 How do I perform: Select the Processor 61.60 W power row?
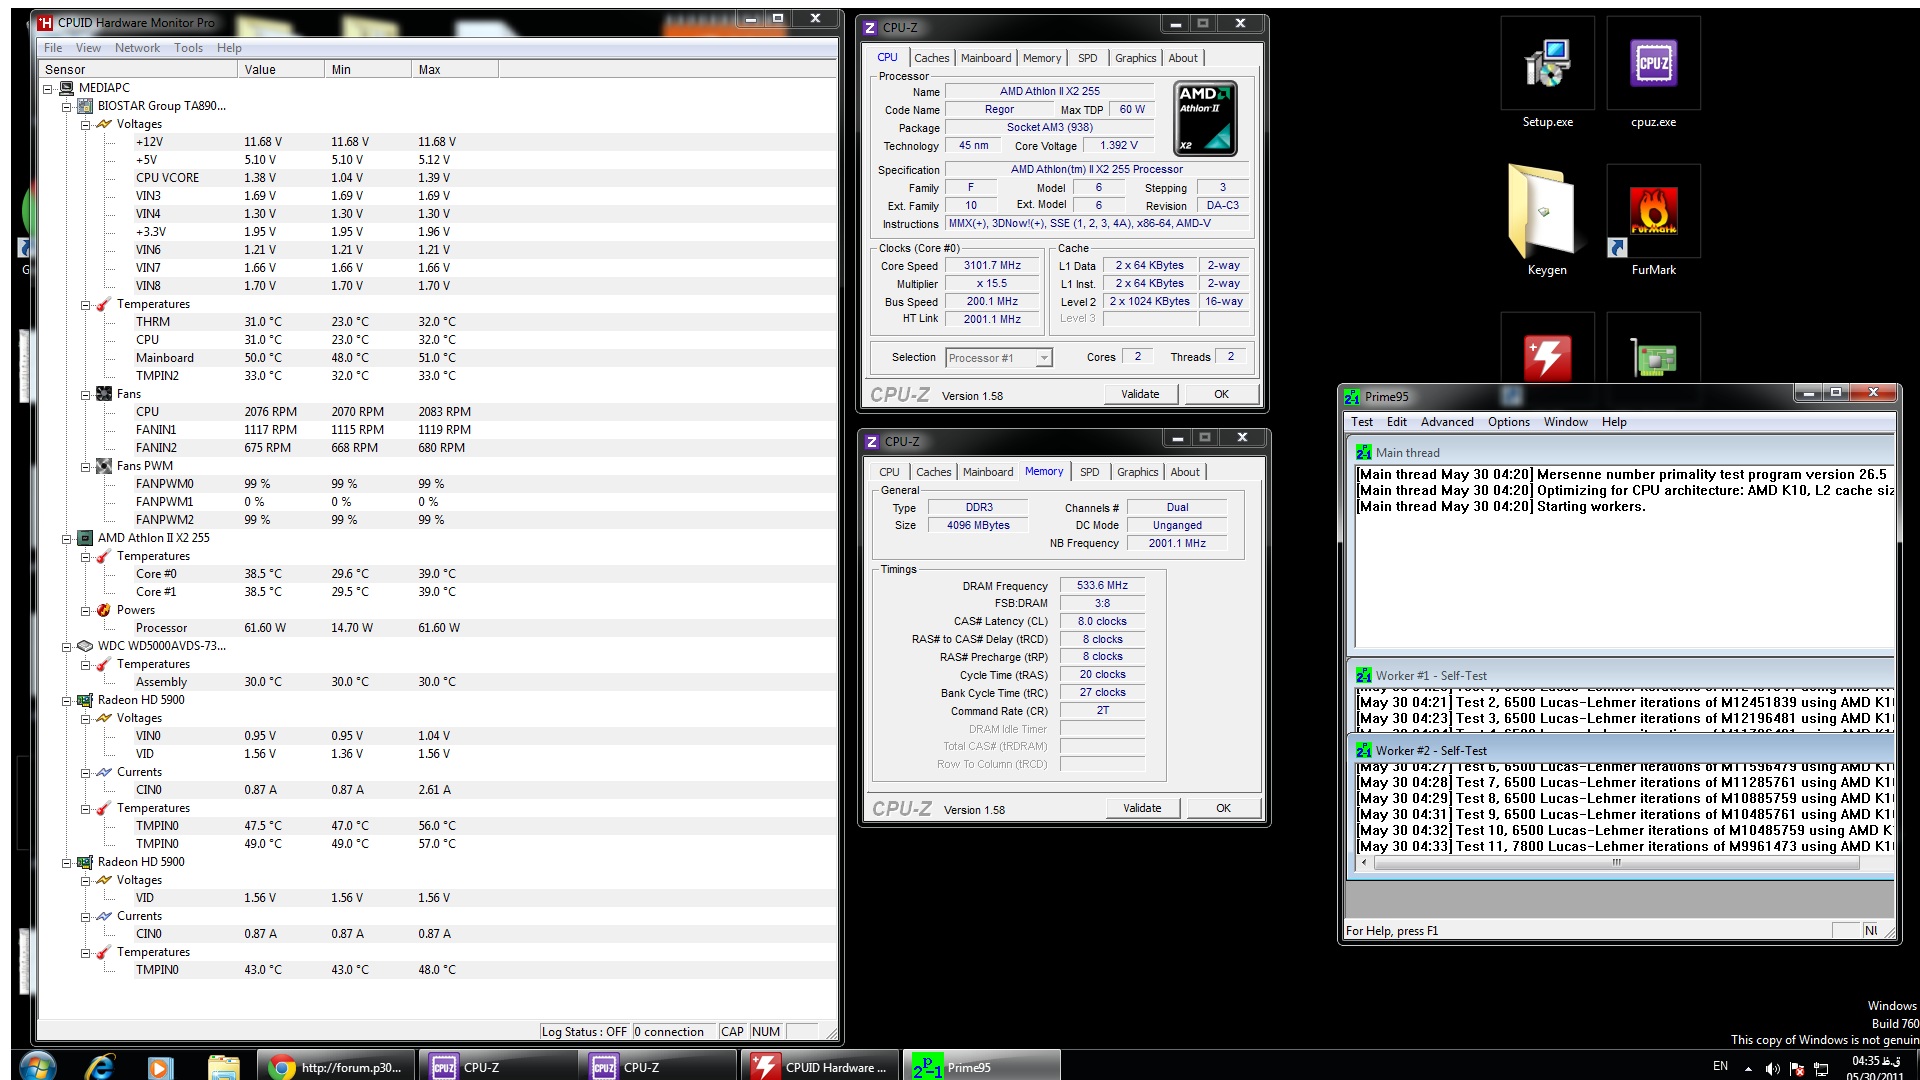pos(437,628)
